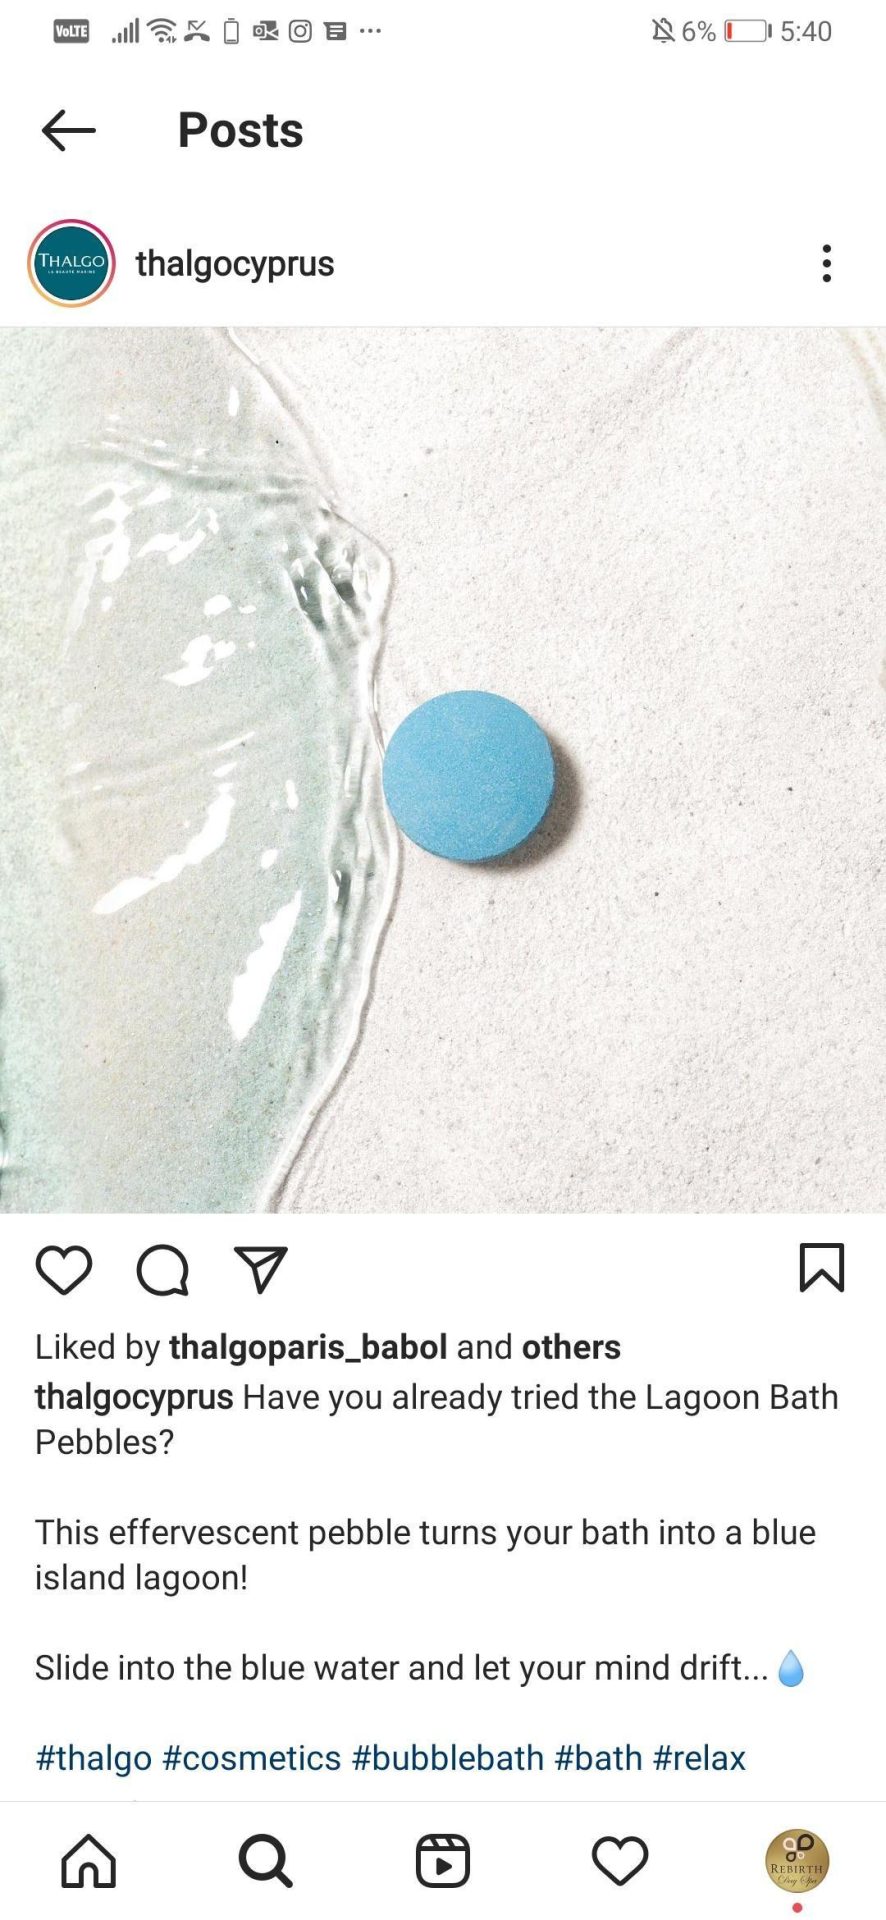Open the thalgoparis_babol liker profile
This screenshot has width=886, height=1920.
[308, 1347]
